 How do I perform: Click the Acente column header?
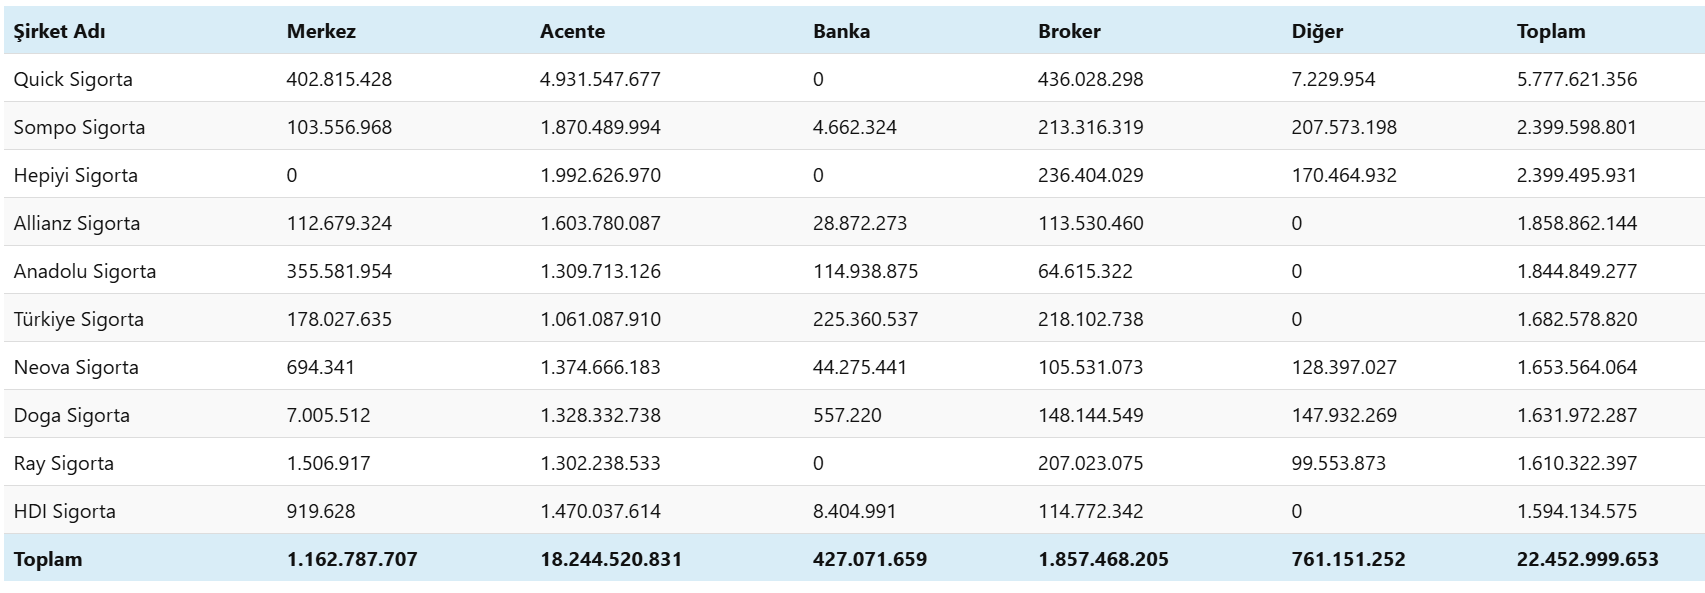coord(572,31)
